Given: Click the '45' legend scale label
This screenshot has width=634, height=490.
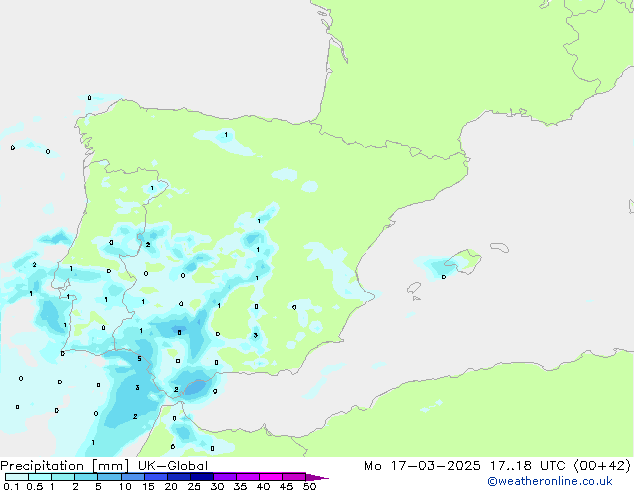Looking at the screenshot, I should [286, 486].
